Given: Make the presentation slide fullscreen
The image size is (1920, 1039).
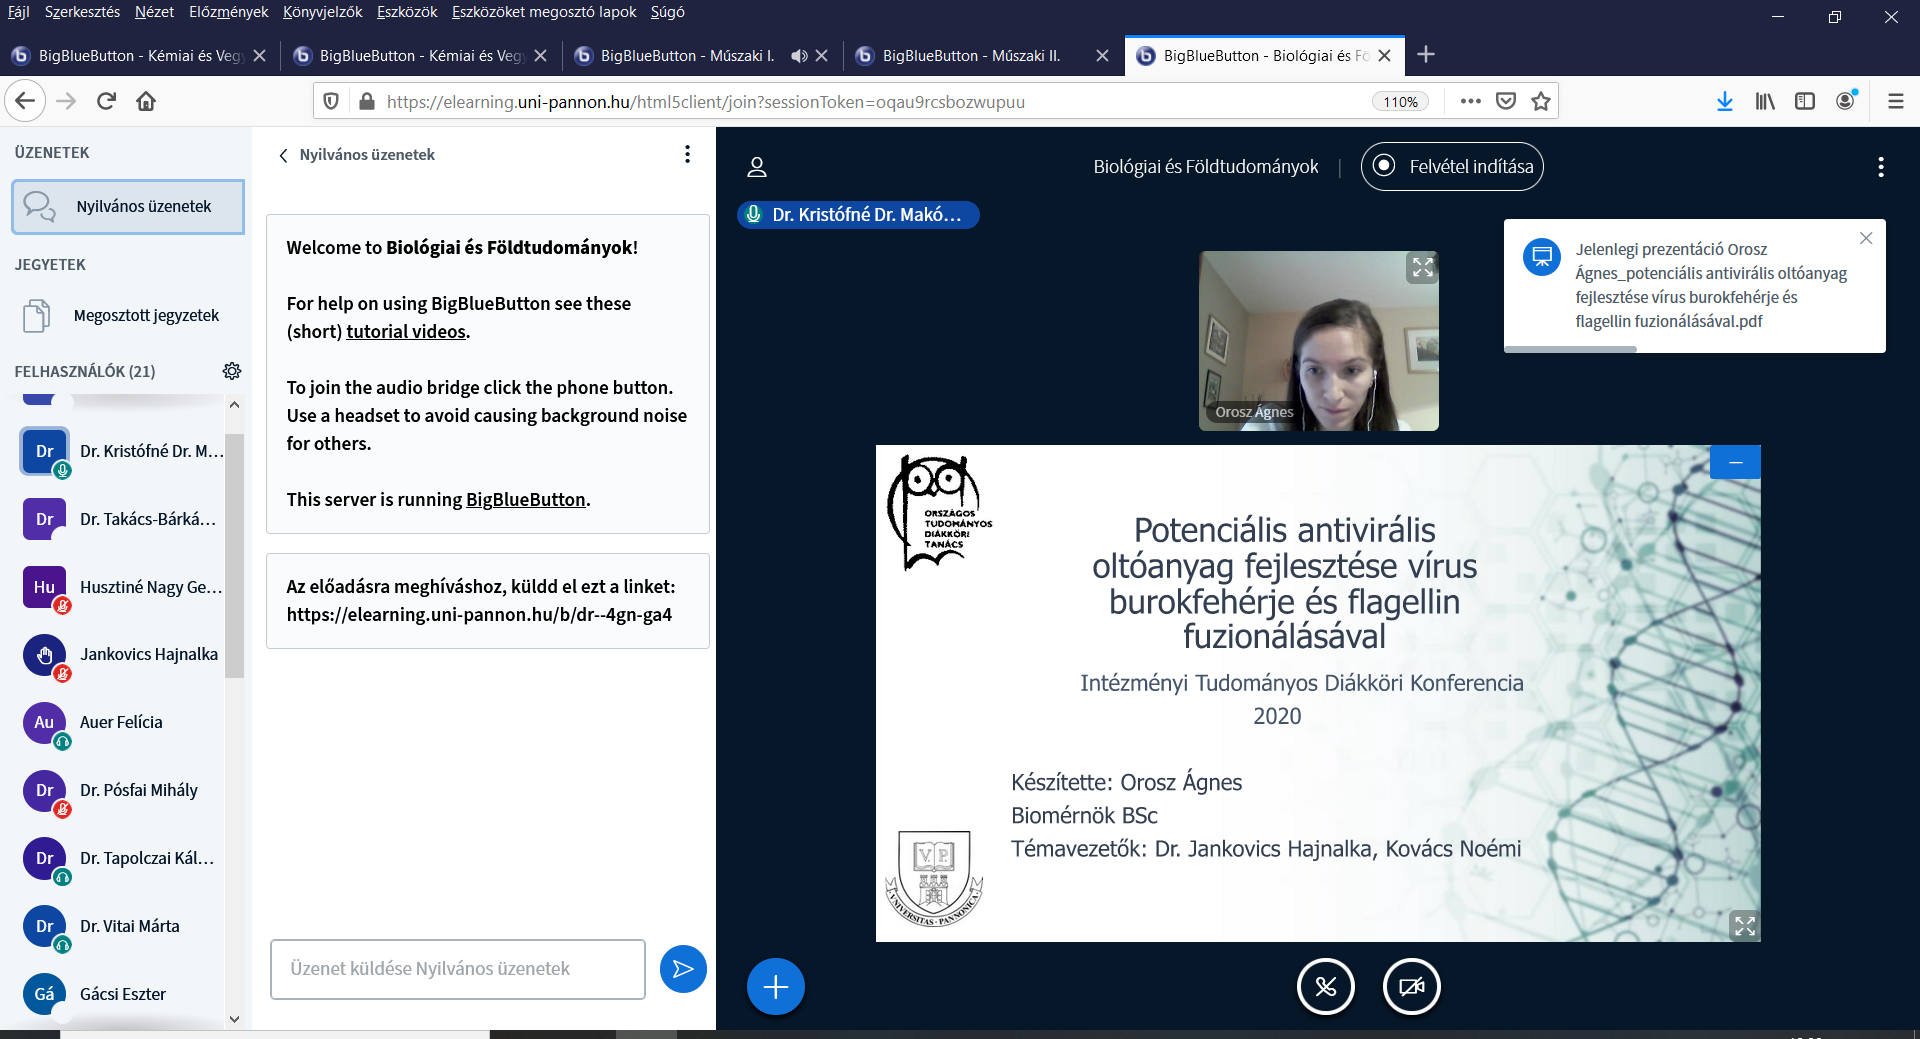Looking at the screenshot, I should coord(1744,926).
